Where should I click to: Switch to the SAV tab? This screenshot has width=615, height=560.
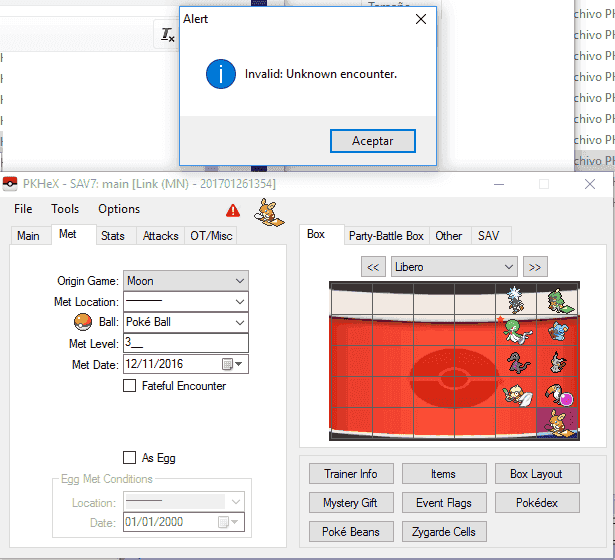[x=489, y=236]
